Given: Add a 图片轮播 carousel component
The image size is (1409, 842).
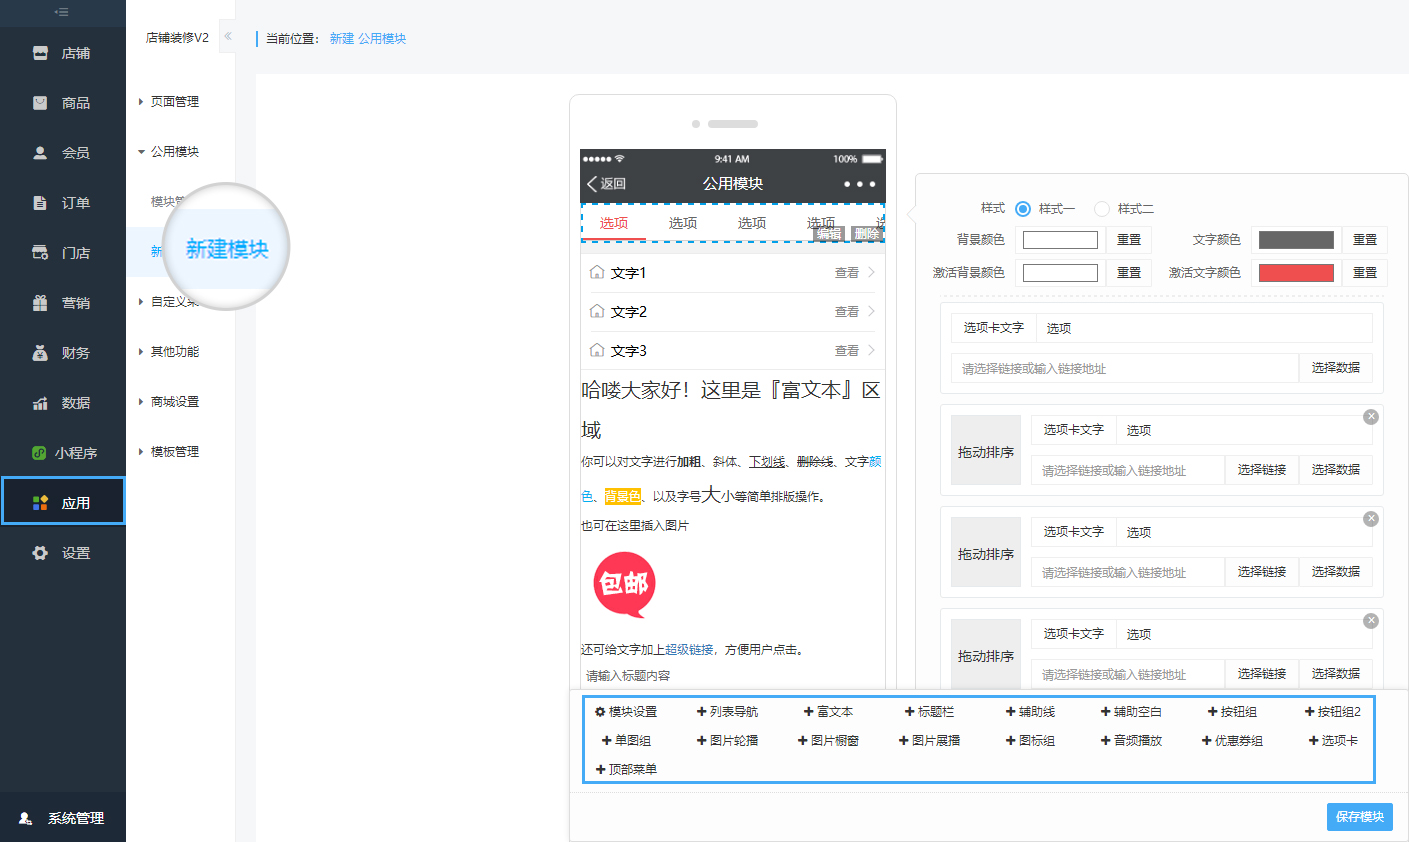Looking at the screenshot, I should coord(727,741).
